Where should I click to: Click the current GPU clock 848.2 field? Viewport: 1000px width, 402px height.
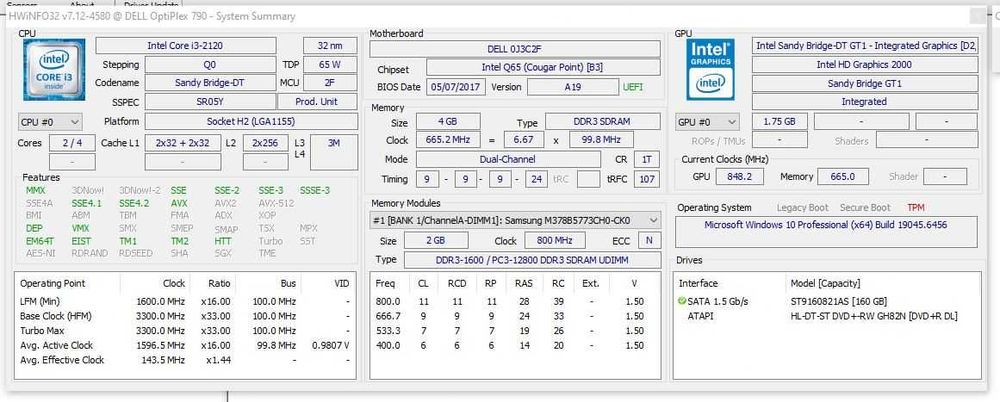click(x=739, y=176)
